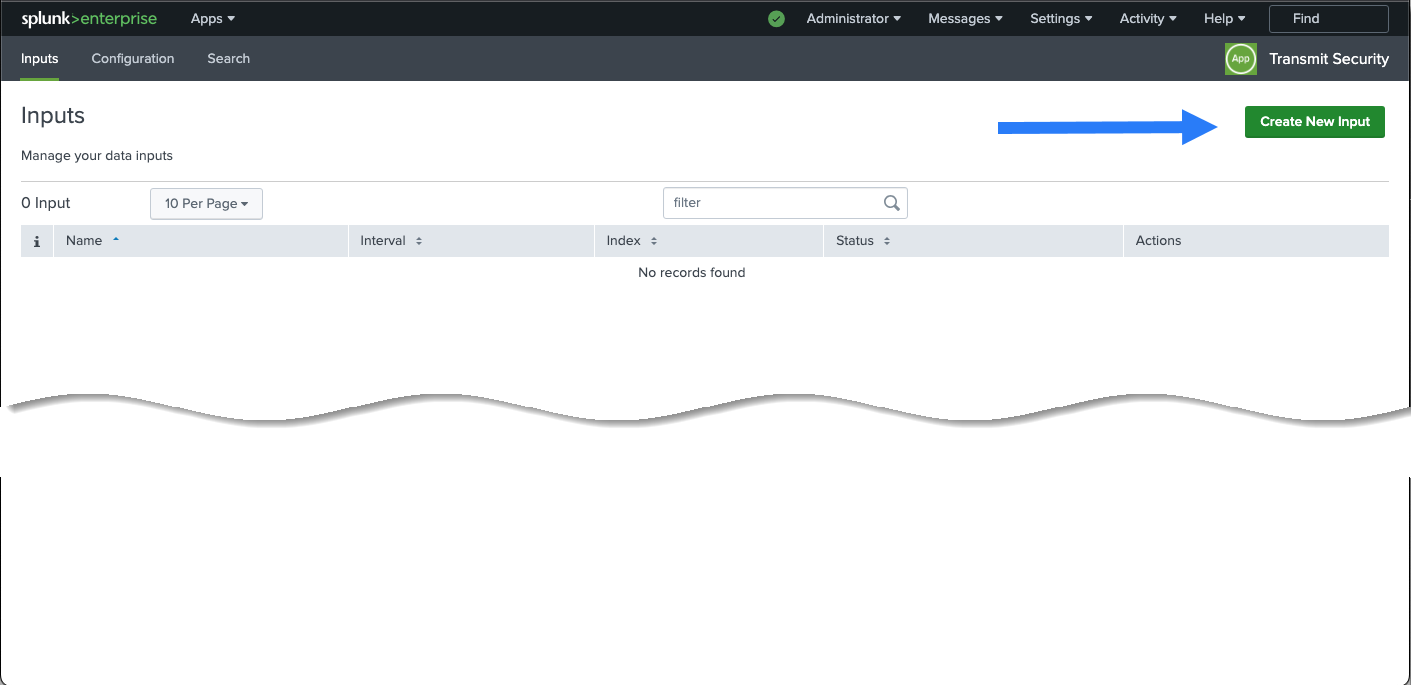Click the Create New Input button
The height and width of the screenshot is (685, 1411).
point(1314,122)
